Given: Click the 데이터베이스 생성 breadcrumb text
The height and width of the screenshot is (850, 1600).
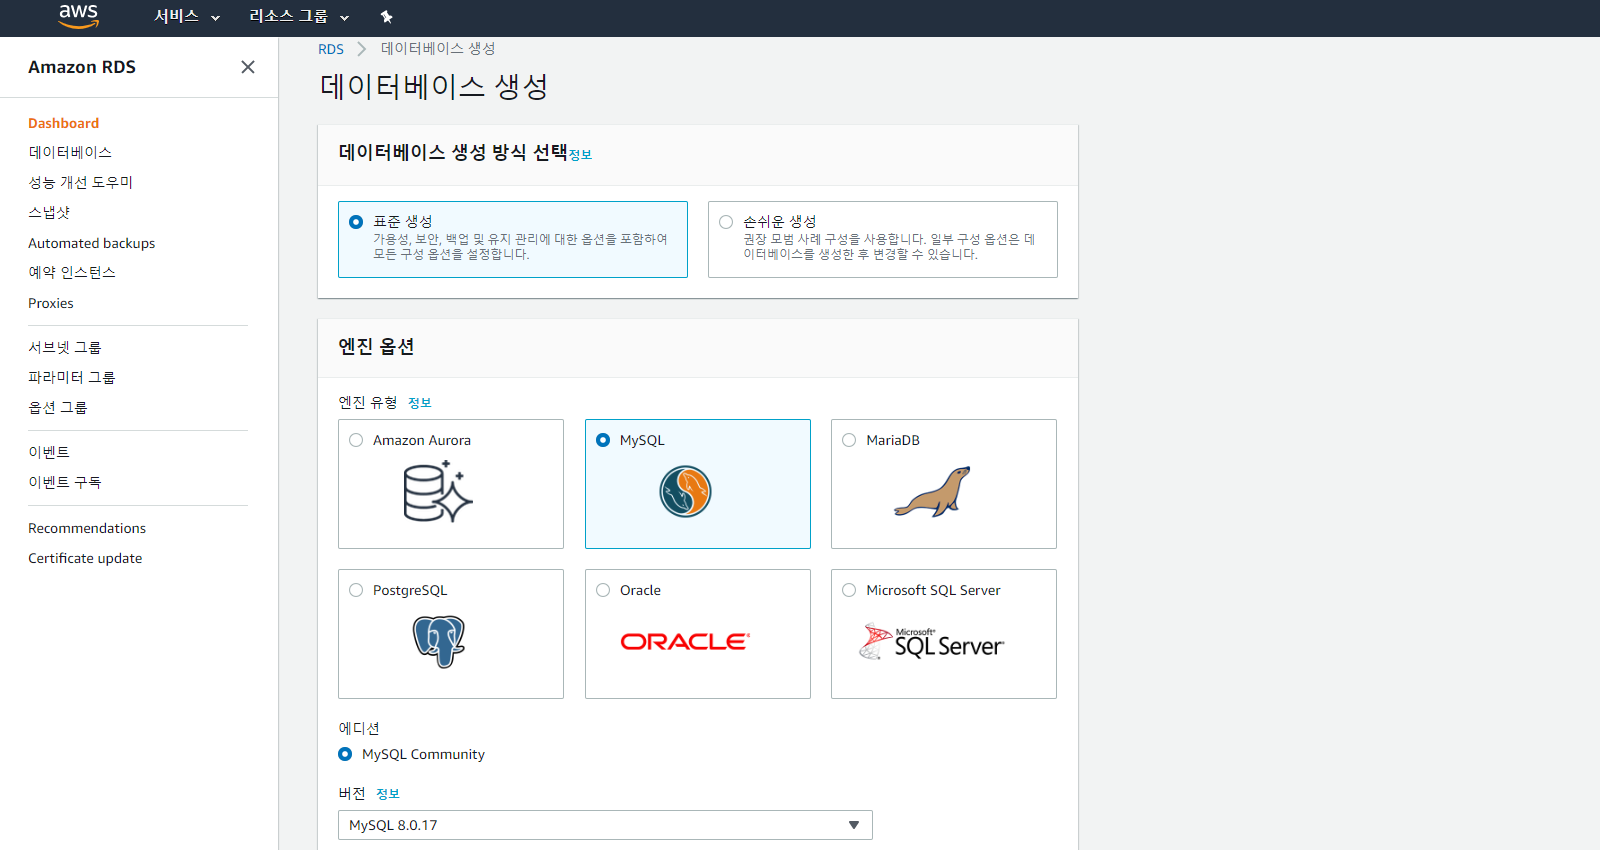Looking at the screenshot, I should [x=438, y=48].
